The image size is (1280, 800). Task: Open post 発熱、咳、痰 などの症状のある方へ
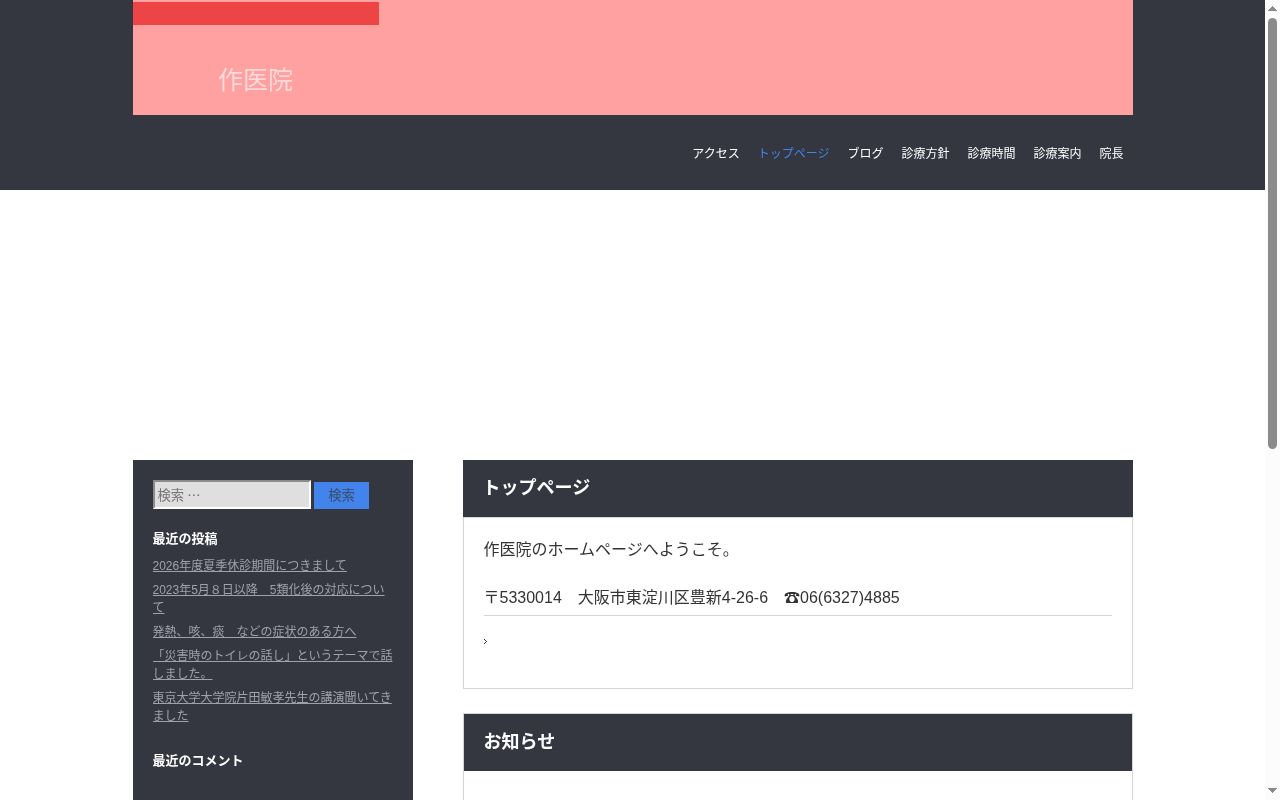coord(254,631)
